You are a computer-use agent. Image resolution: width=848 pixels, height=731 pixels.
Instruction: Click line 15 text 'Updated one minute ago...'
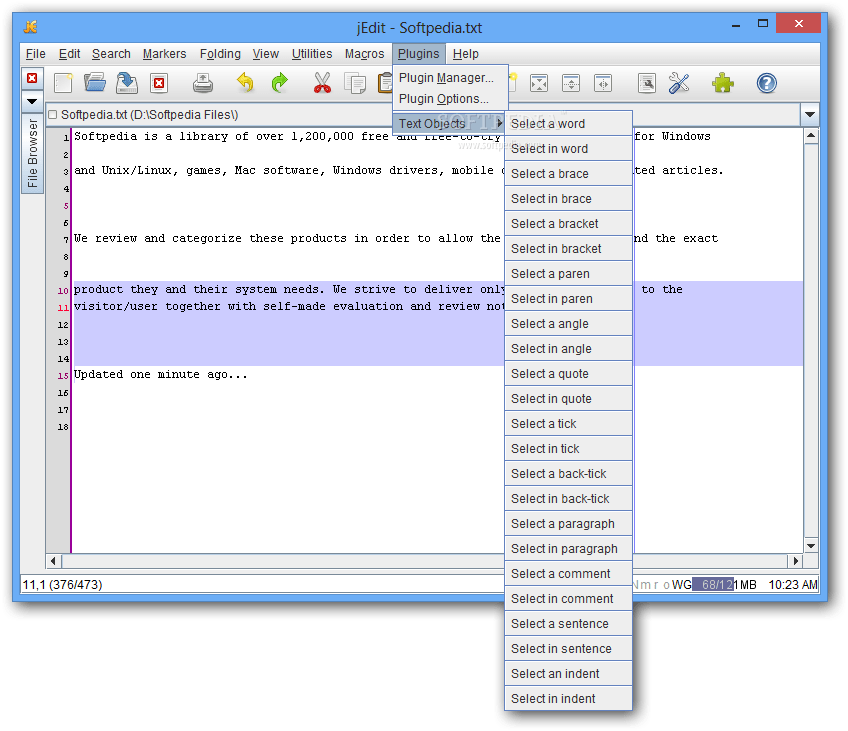161,374
